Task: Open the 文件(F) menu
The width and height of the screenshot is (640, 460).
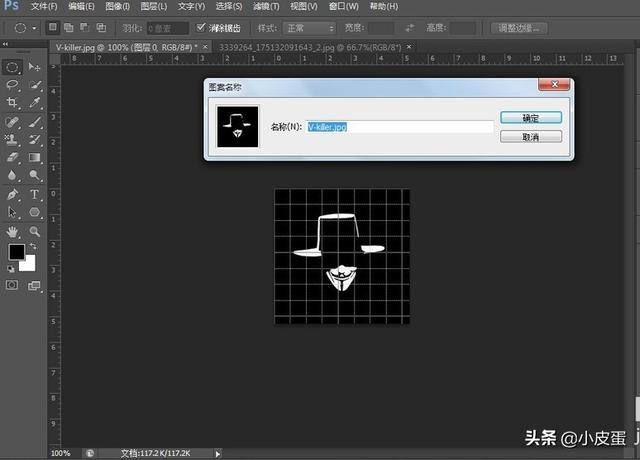Action: click(x=44, y=7)
